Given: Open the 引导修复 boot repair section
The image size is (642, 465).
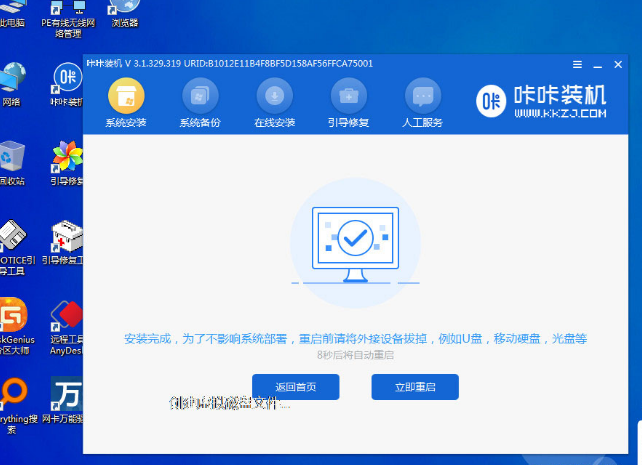Looking at the screenshot, I should 348,98.
